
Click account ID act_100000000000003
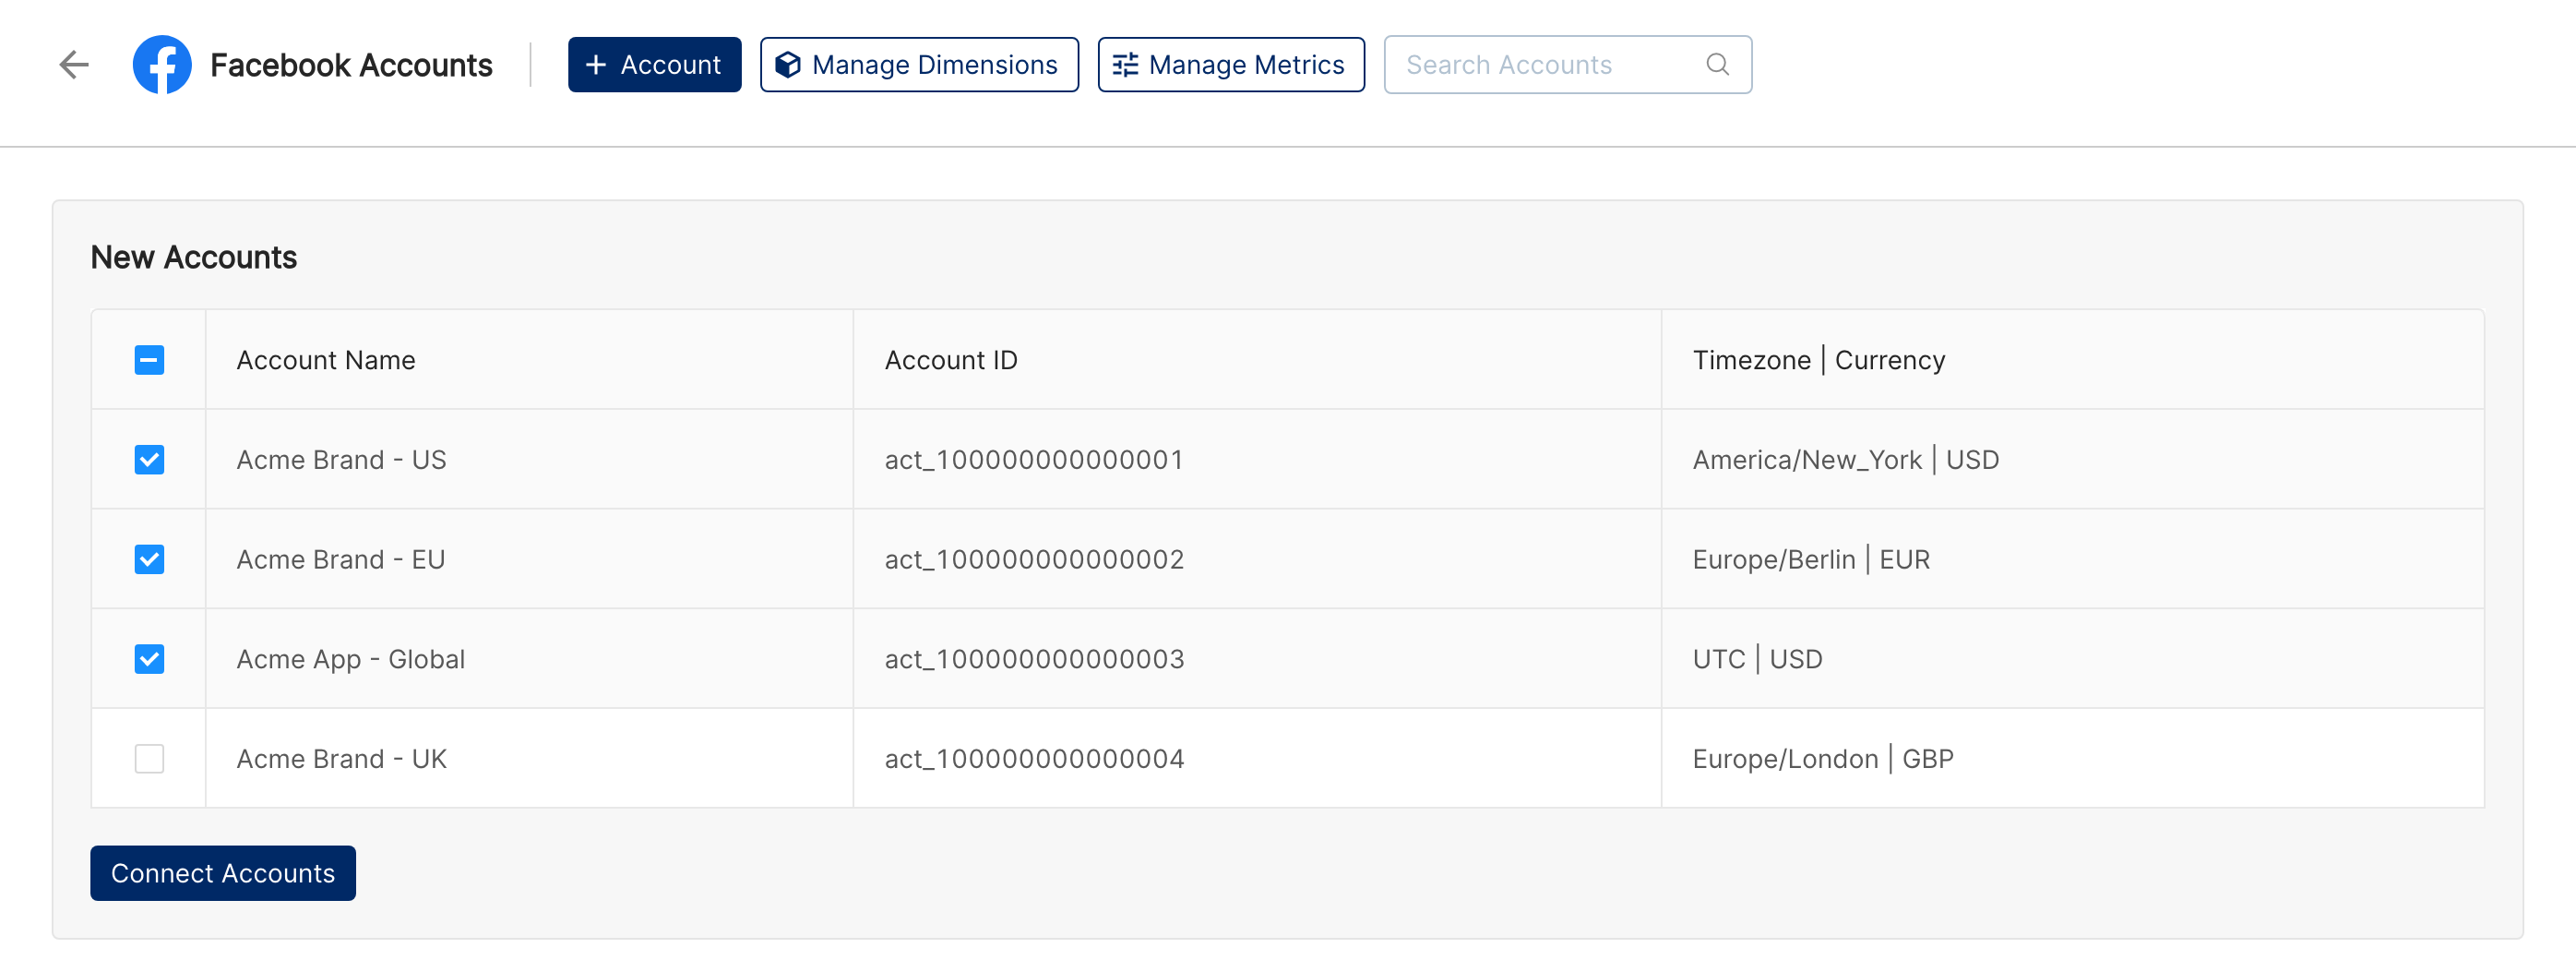pyautogui.click(x=1034, y=659)
